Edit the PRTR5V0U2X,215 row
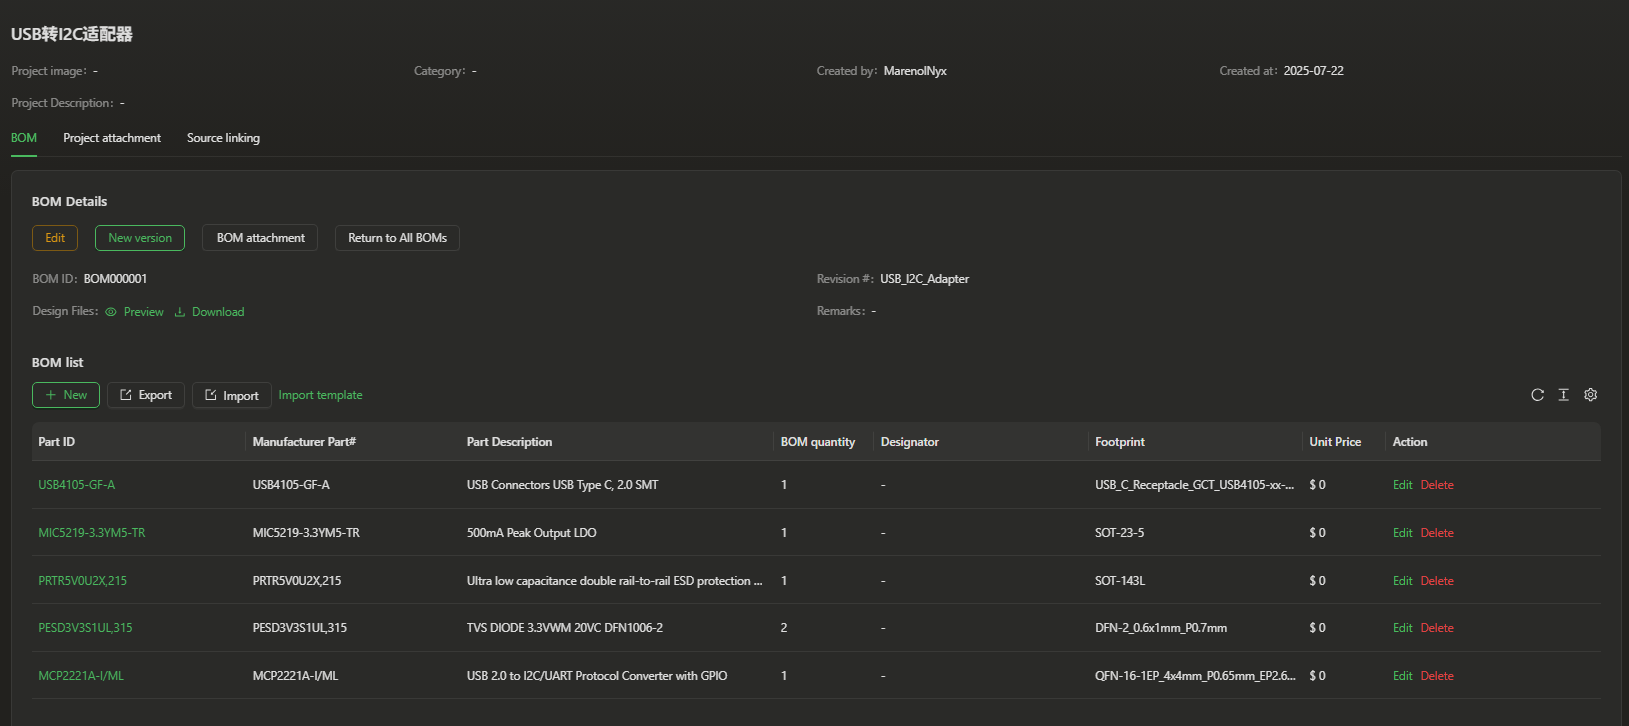Image resolution: width=1629 pixels, height=726 pixels. 1403,581
